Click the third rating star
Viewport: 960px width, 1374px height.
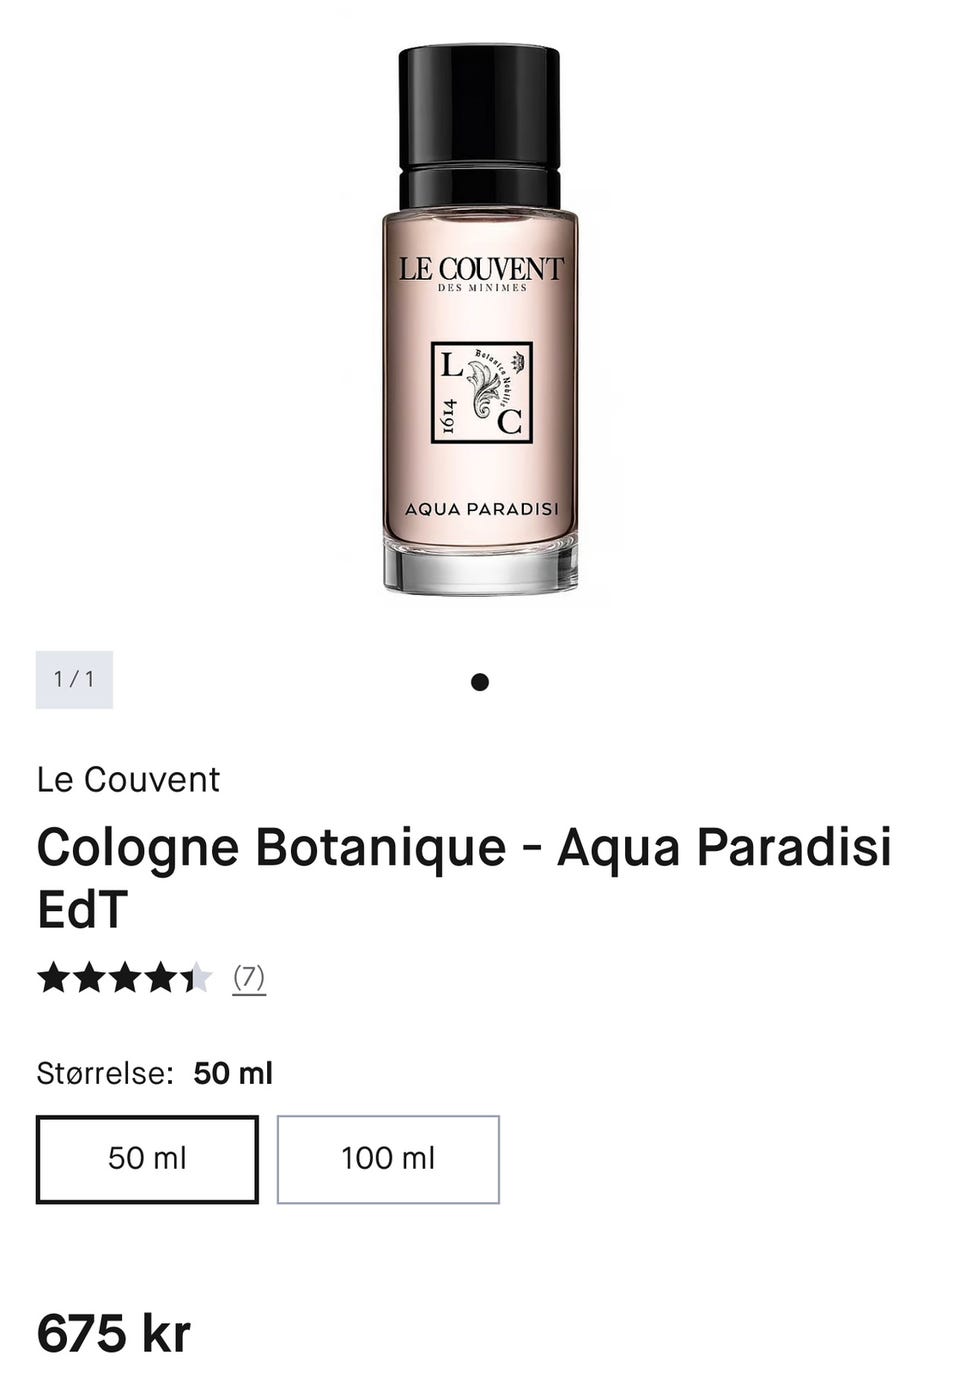pyautogui.click(x=125, y=977)
